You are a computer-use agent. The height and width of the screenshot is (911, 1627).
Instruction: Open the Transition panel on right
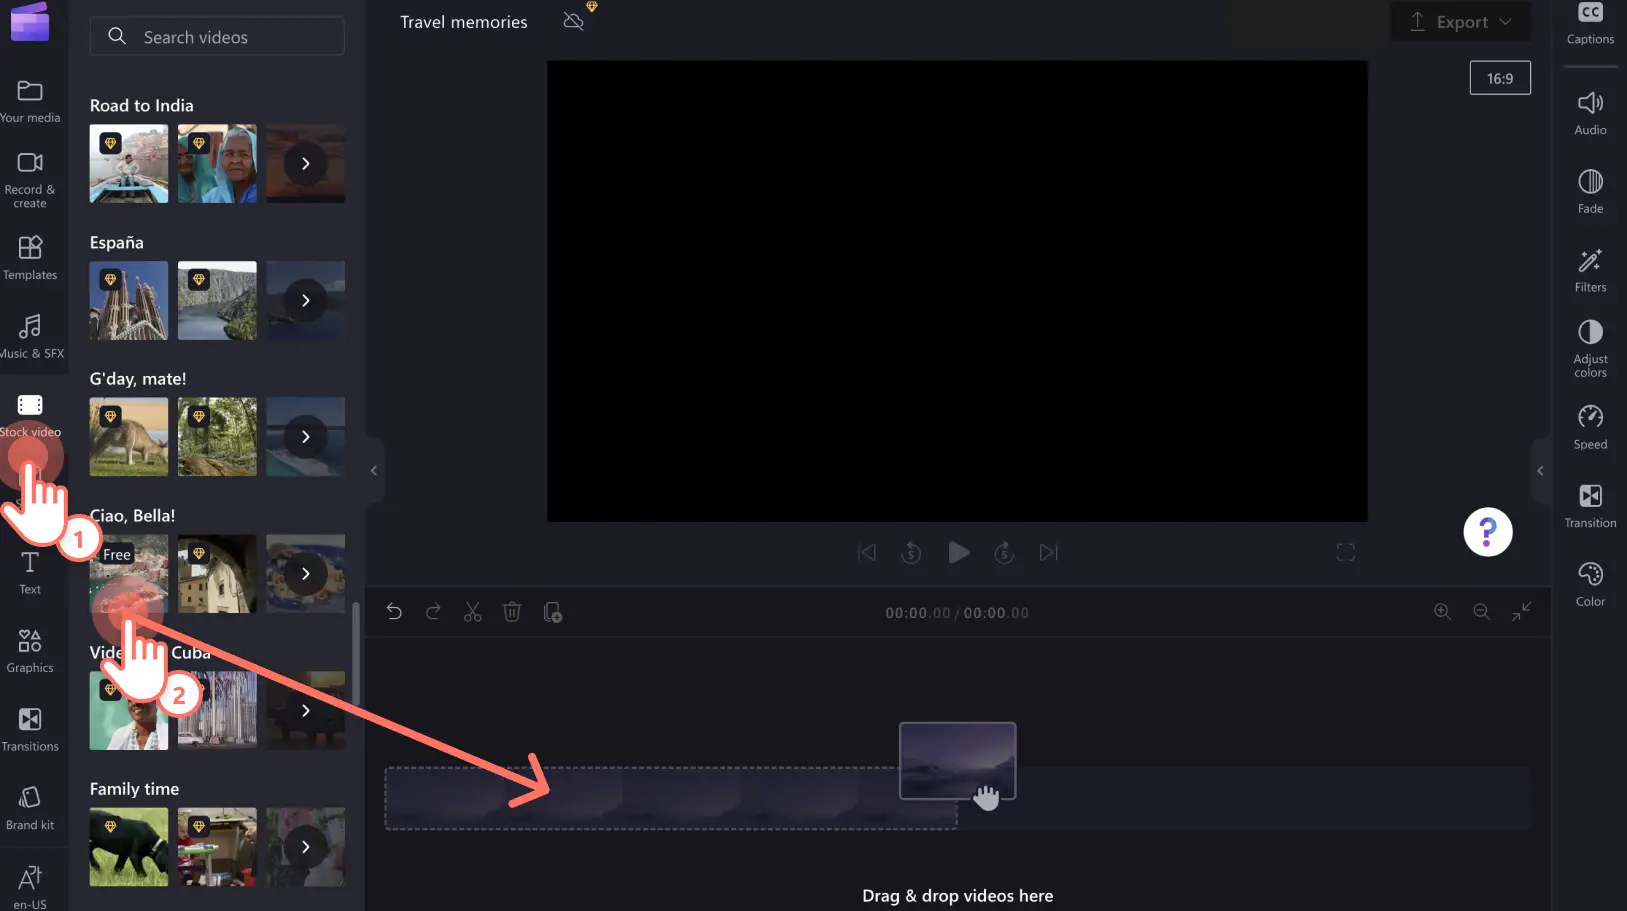1590,506
